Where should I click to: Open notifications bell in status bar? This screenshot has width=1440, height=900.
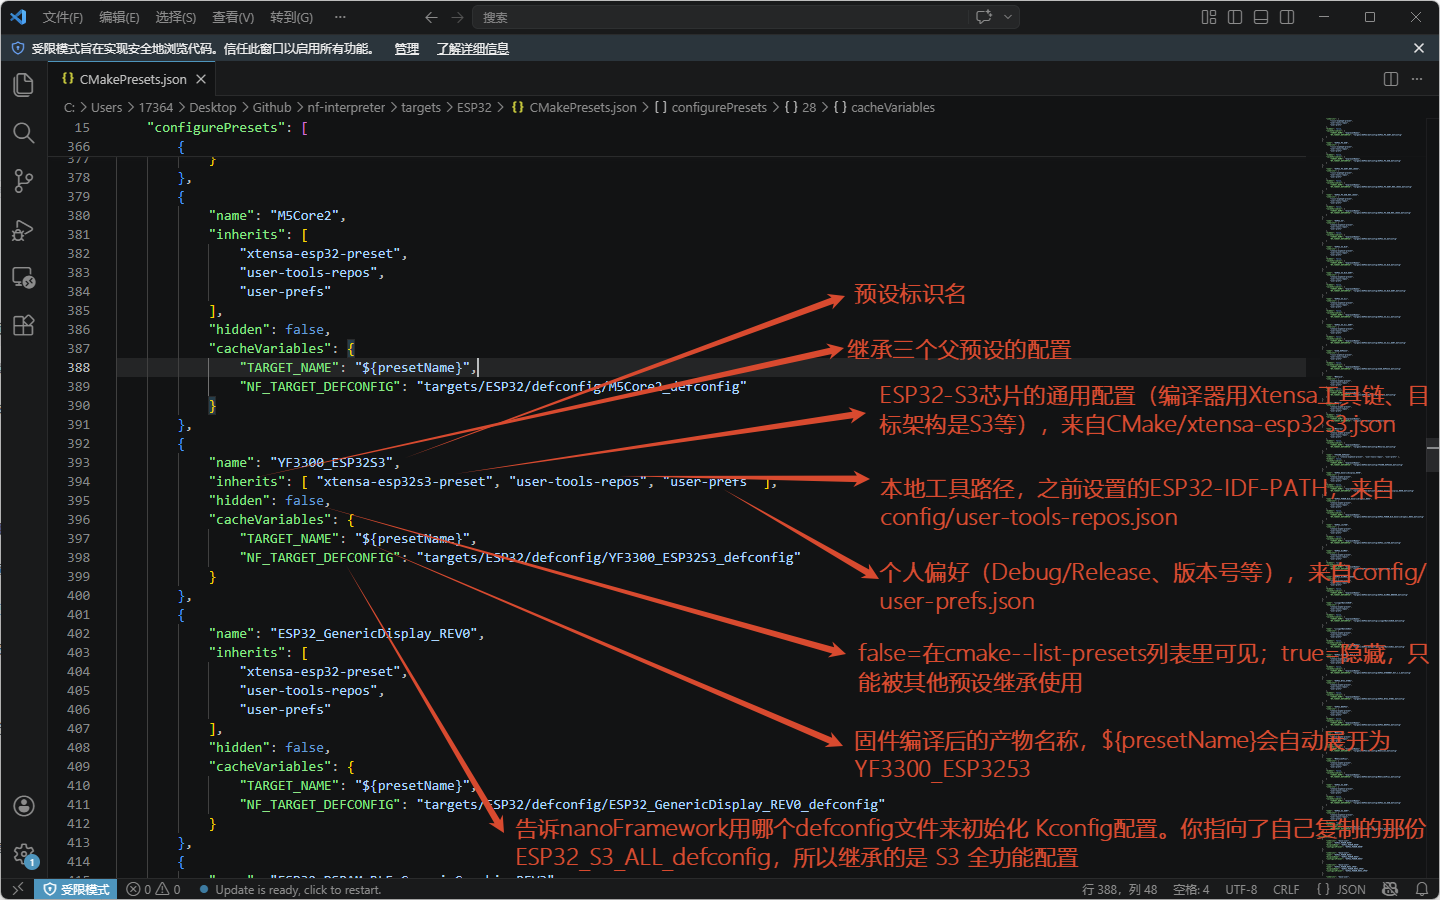coord(1421,889)
